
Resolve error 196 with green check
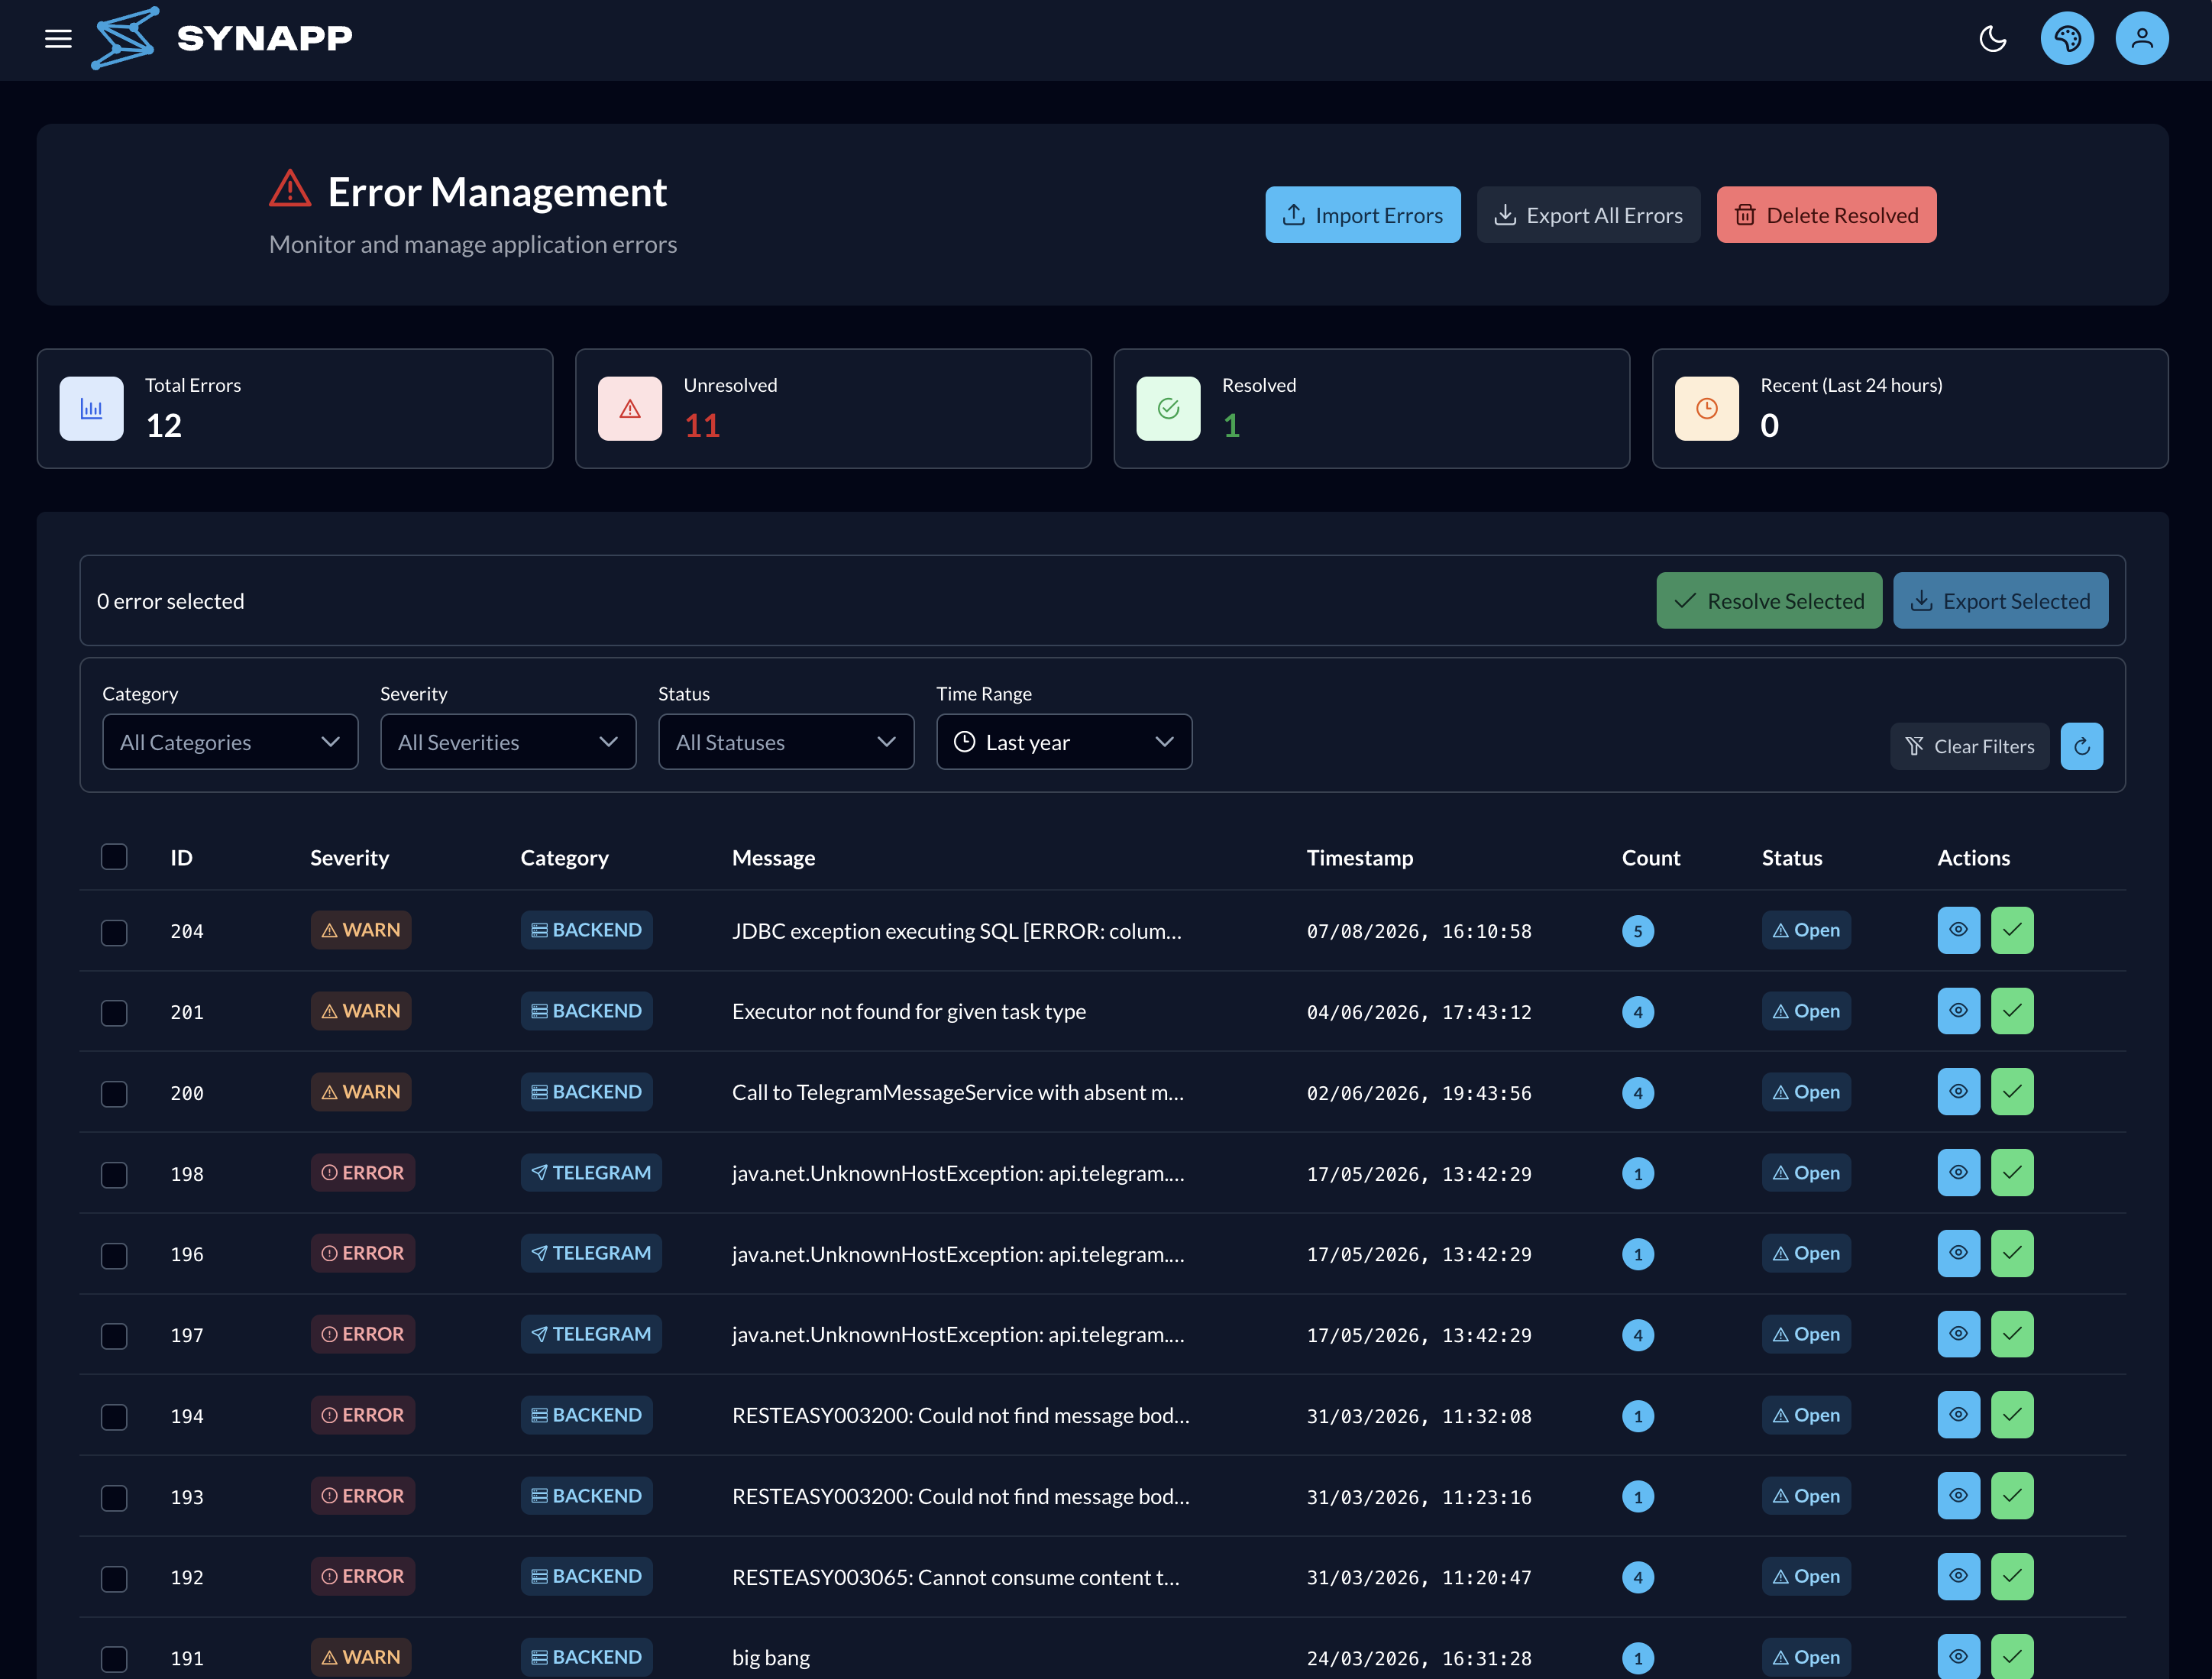click(2011, 1253)
